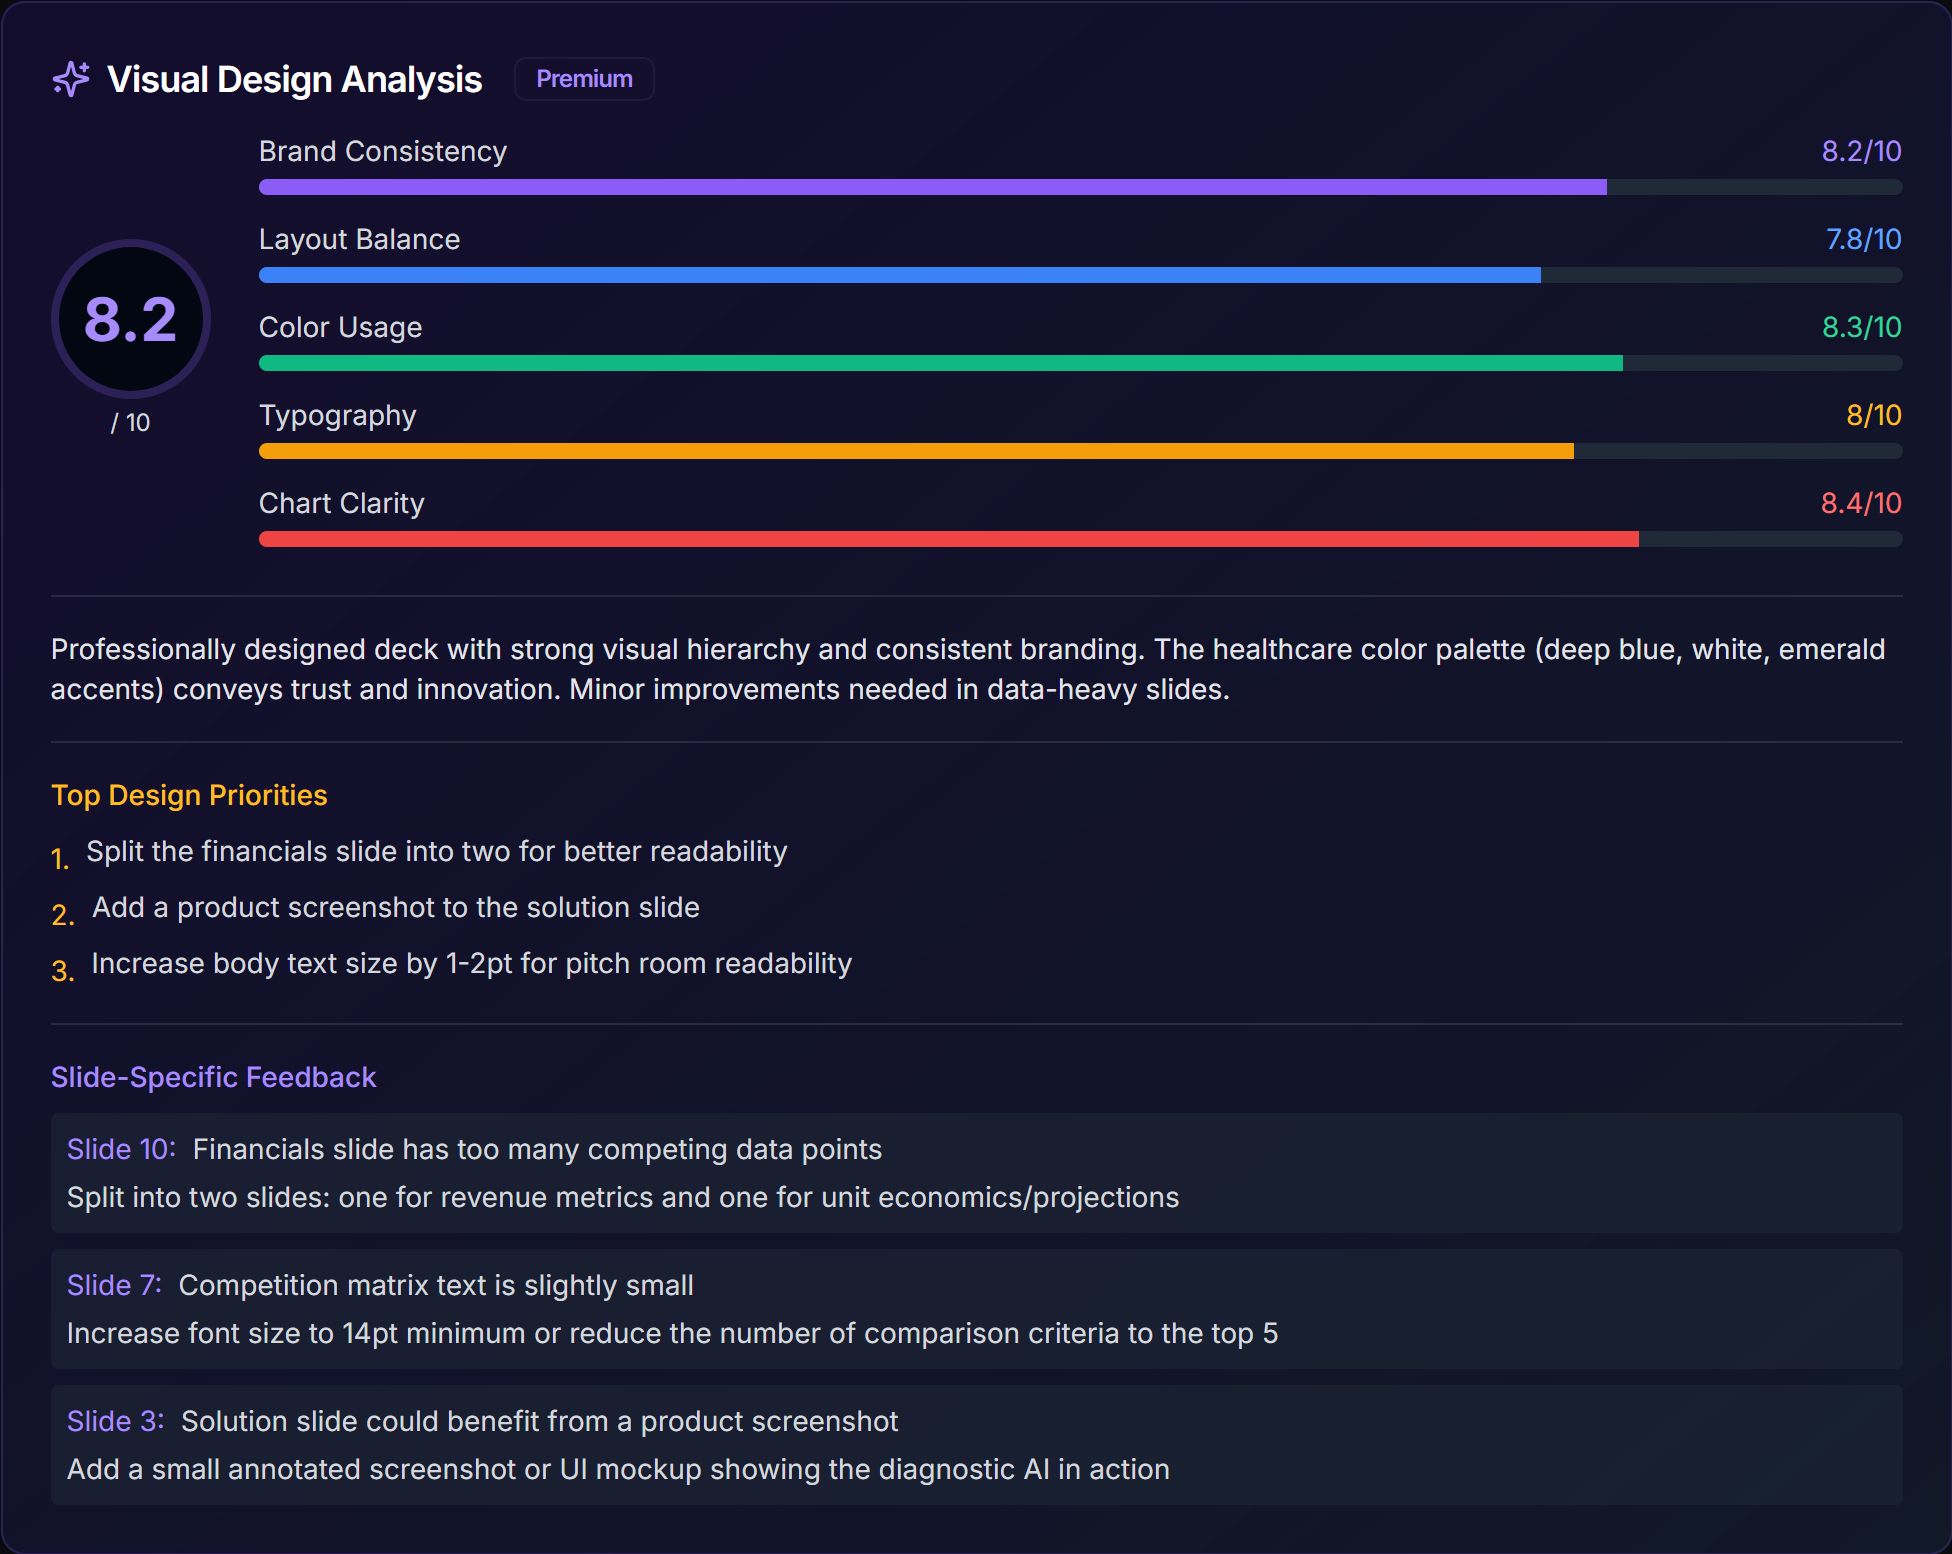Click the 8.3/10 Color Usage score
This screenshot has width=1952, height=1554.
(1861, 327)
